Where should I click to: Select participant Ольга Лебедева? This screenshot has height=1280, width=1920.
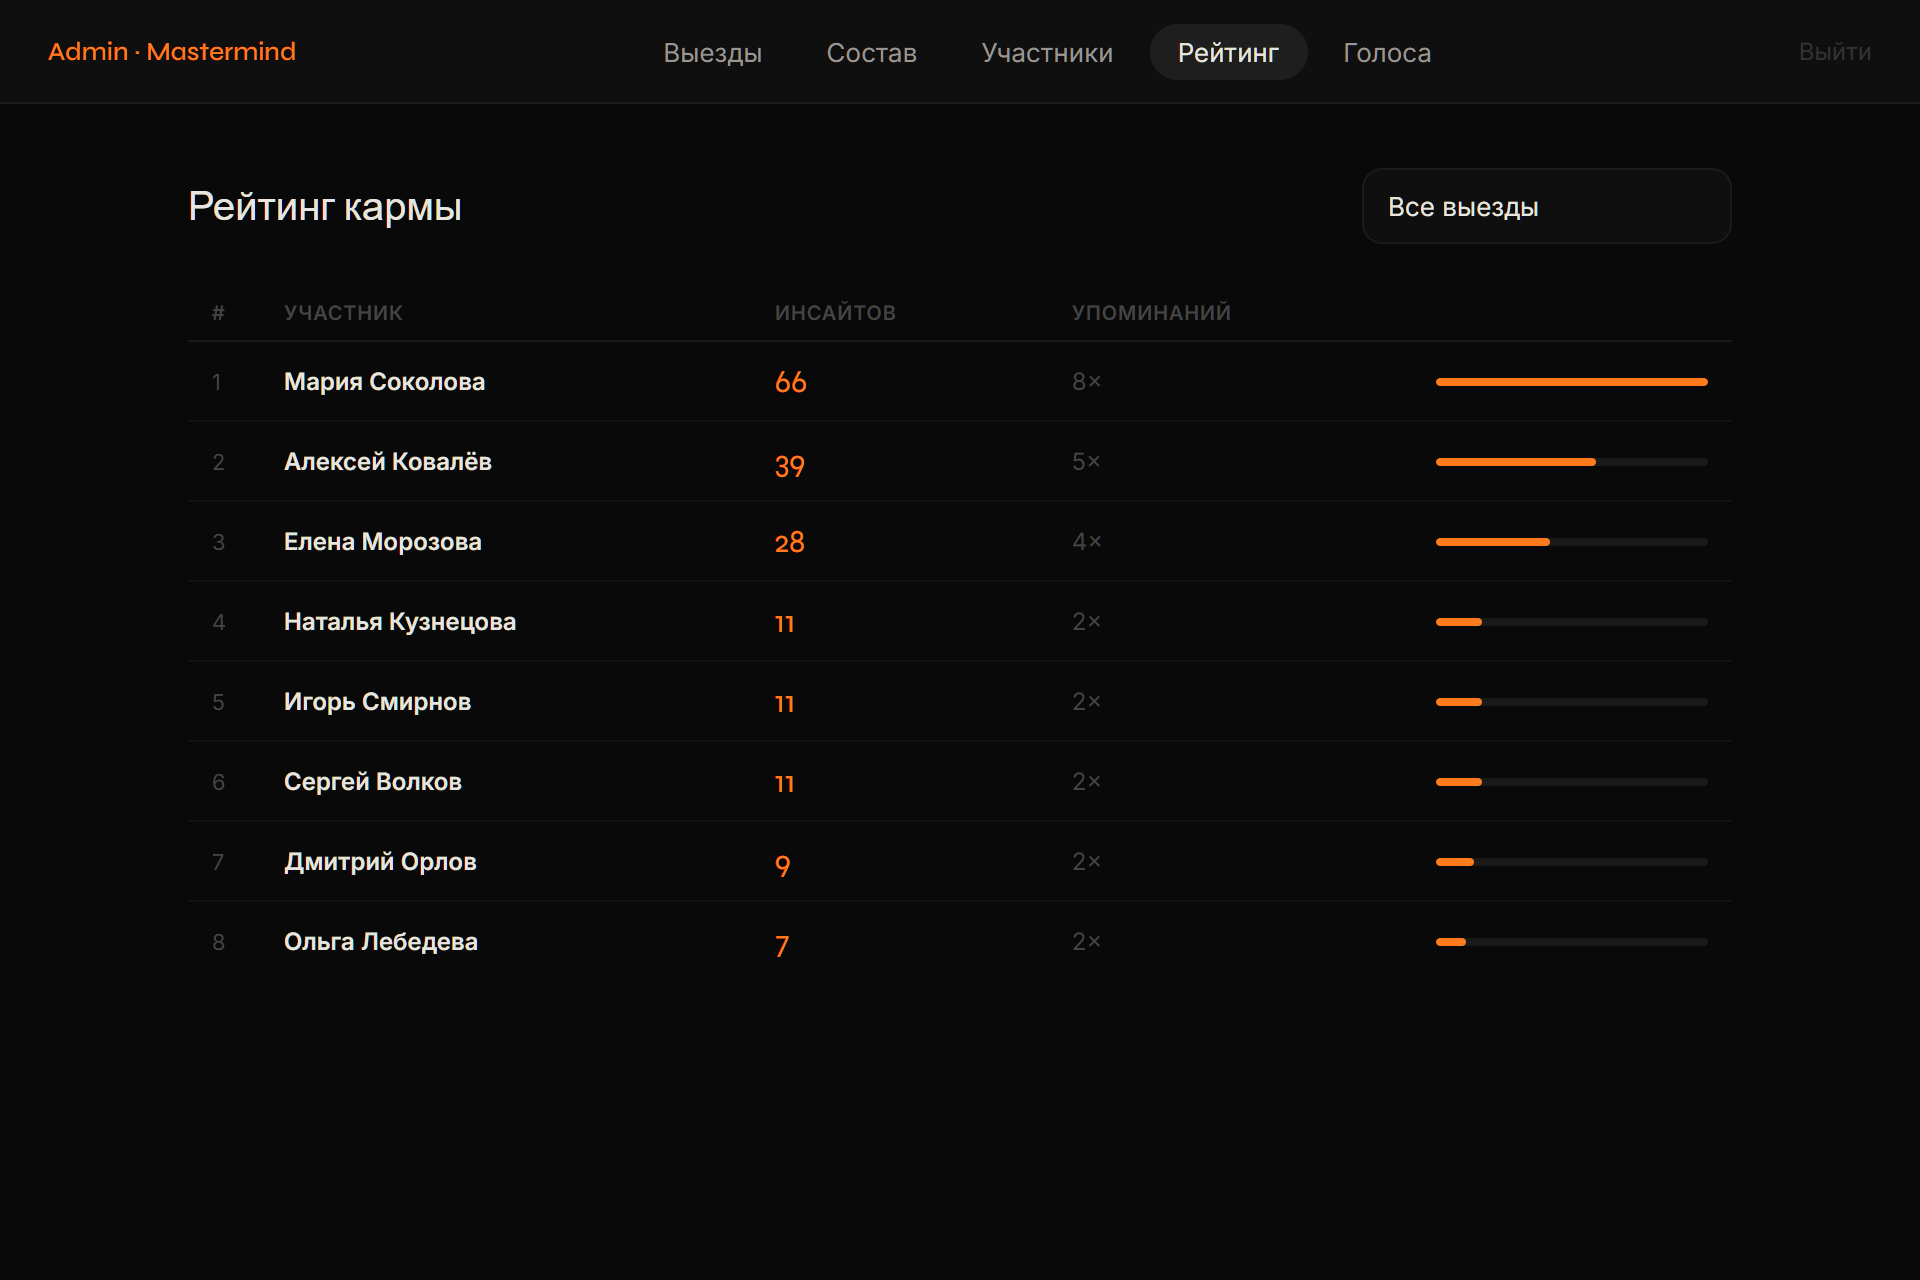pos(381,942)
